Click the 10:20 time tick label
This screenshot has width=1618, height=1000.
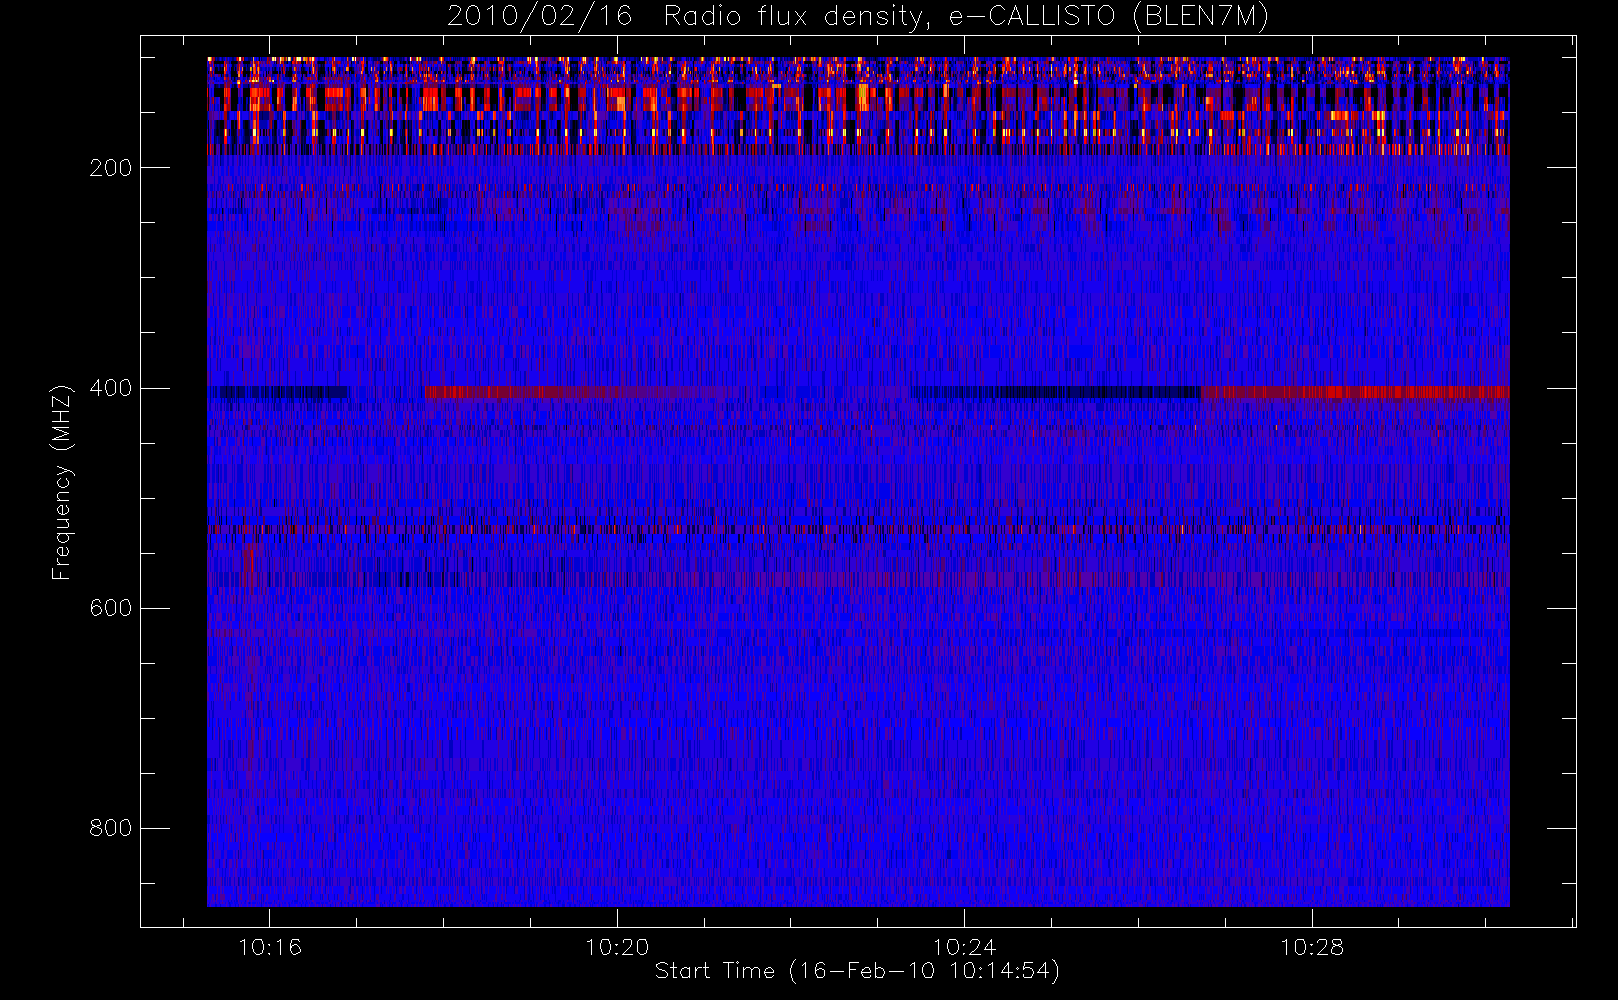click(x=617, y=947)
